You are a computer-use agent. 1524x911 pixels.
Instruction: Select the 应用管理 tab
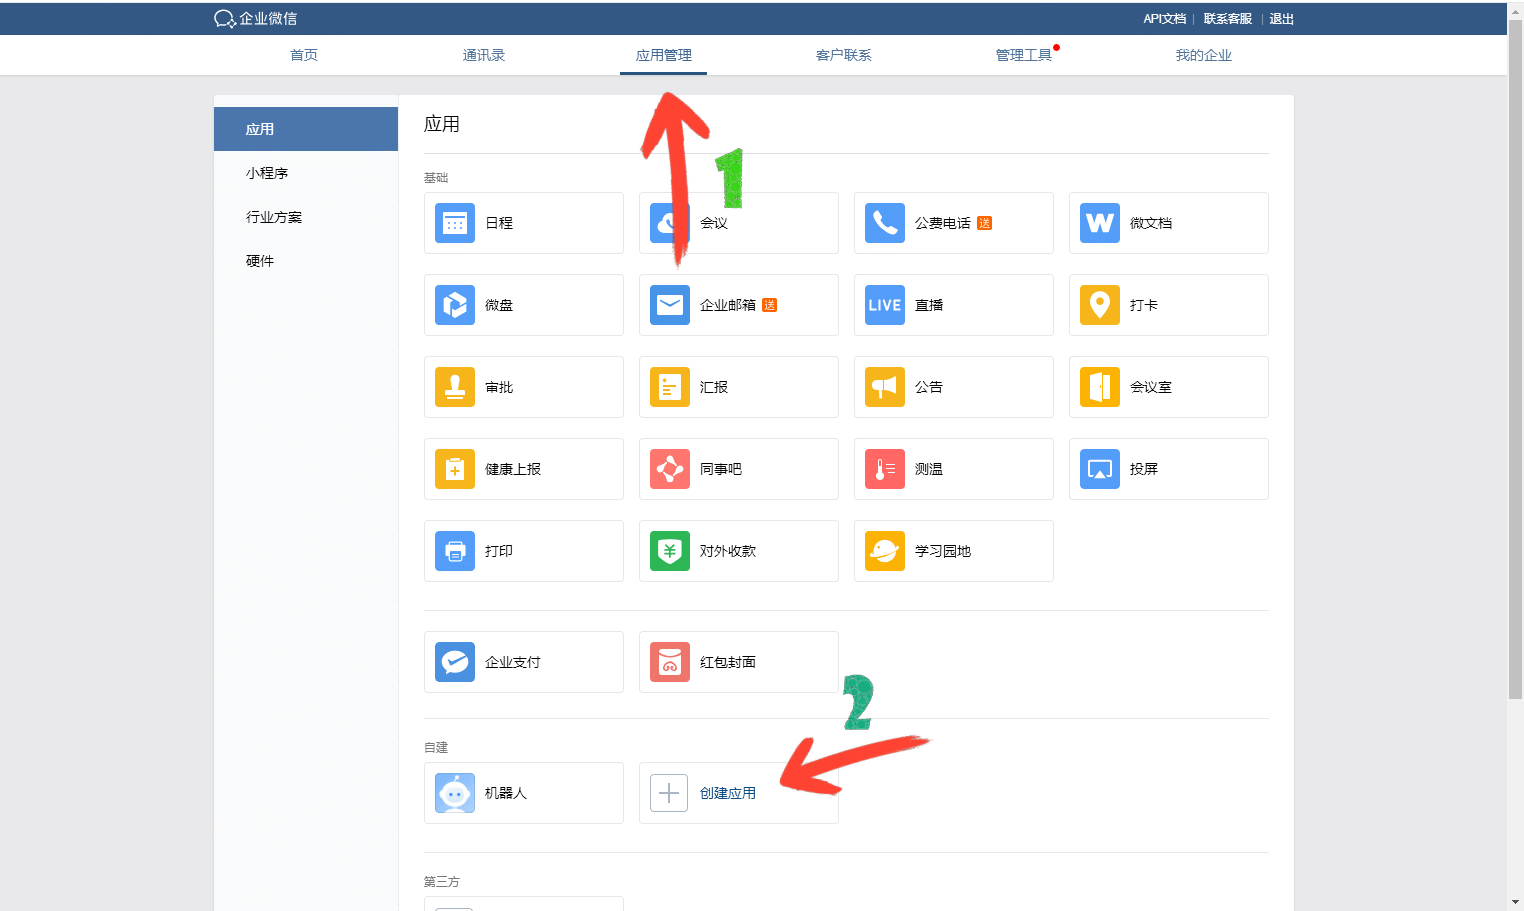click(664, 55)
